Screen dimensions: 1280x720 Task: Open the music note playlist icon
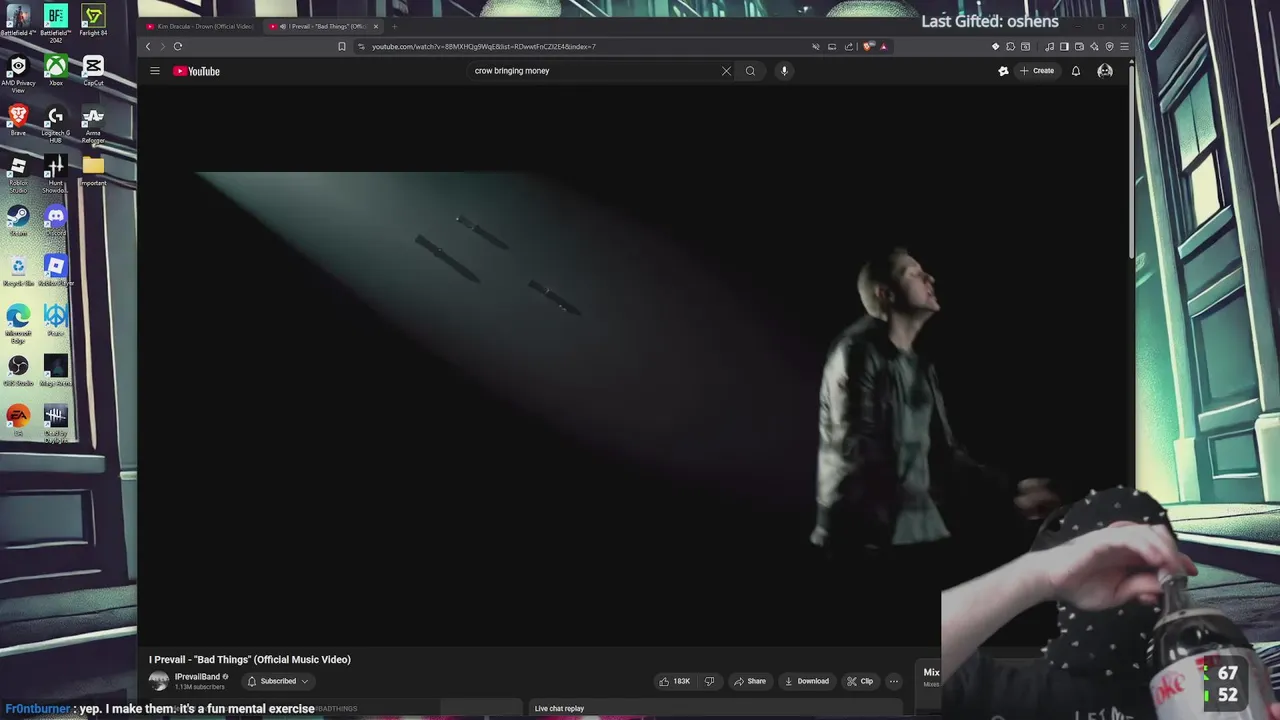[1049, 46]
